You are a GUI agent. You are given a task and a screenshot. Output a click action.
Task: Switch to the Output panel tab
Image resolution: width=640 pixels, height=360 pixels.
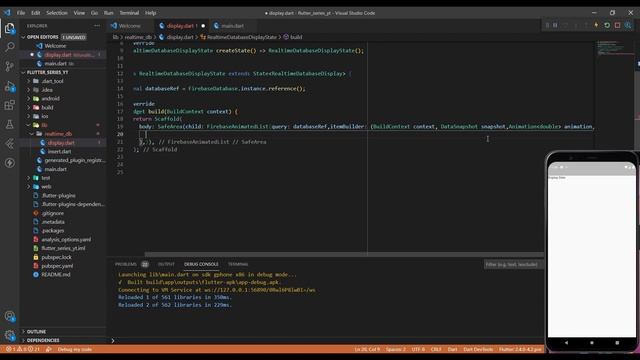166,264
